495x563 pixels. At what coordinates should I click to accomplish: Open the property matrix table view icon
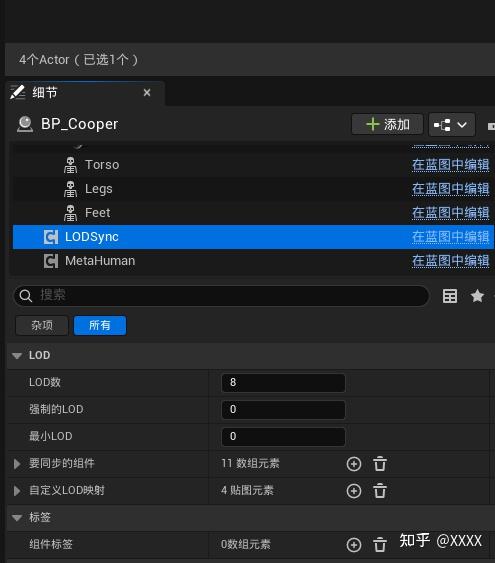point(450,296)
